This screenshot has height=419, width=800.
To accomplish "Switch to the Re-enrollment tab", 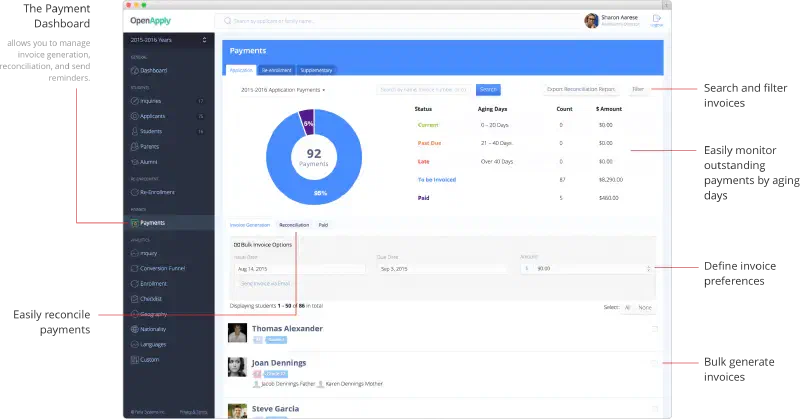I will [276, 70].
